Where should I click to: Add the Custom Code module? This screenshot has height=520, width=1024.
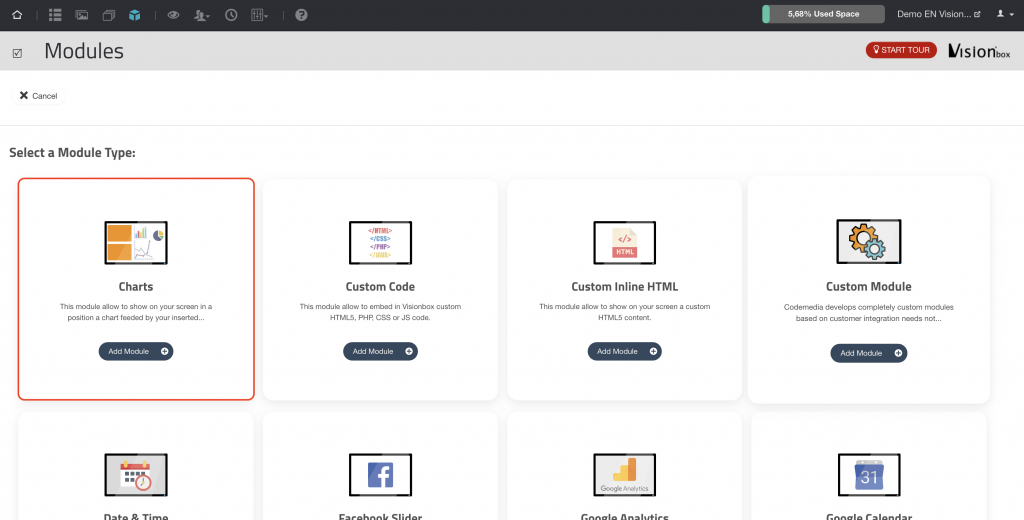coord(380,351)
